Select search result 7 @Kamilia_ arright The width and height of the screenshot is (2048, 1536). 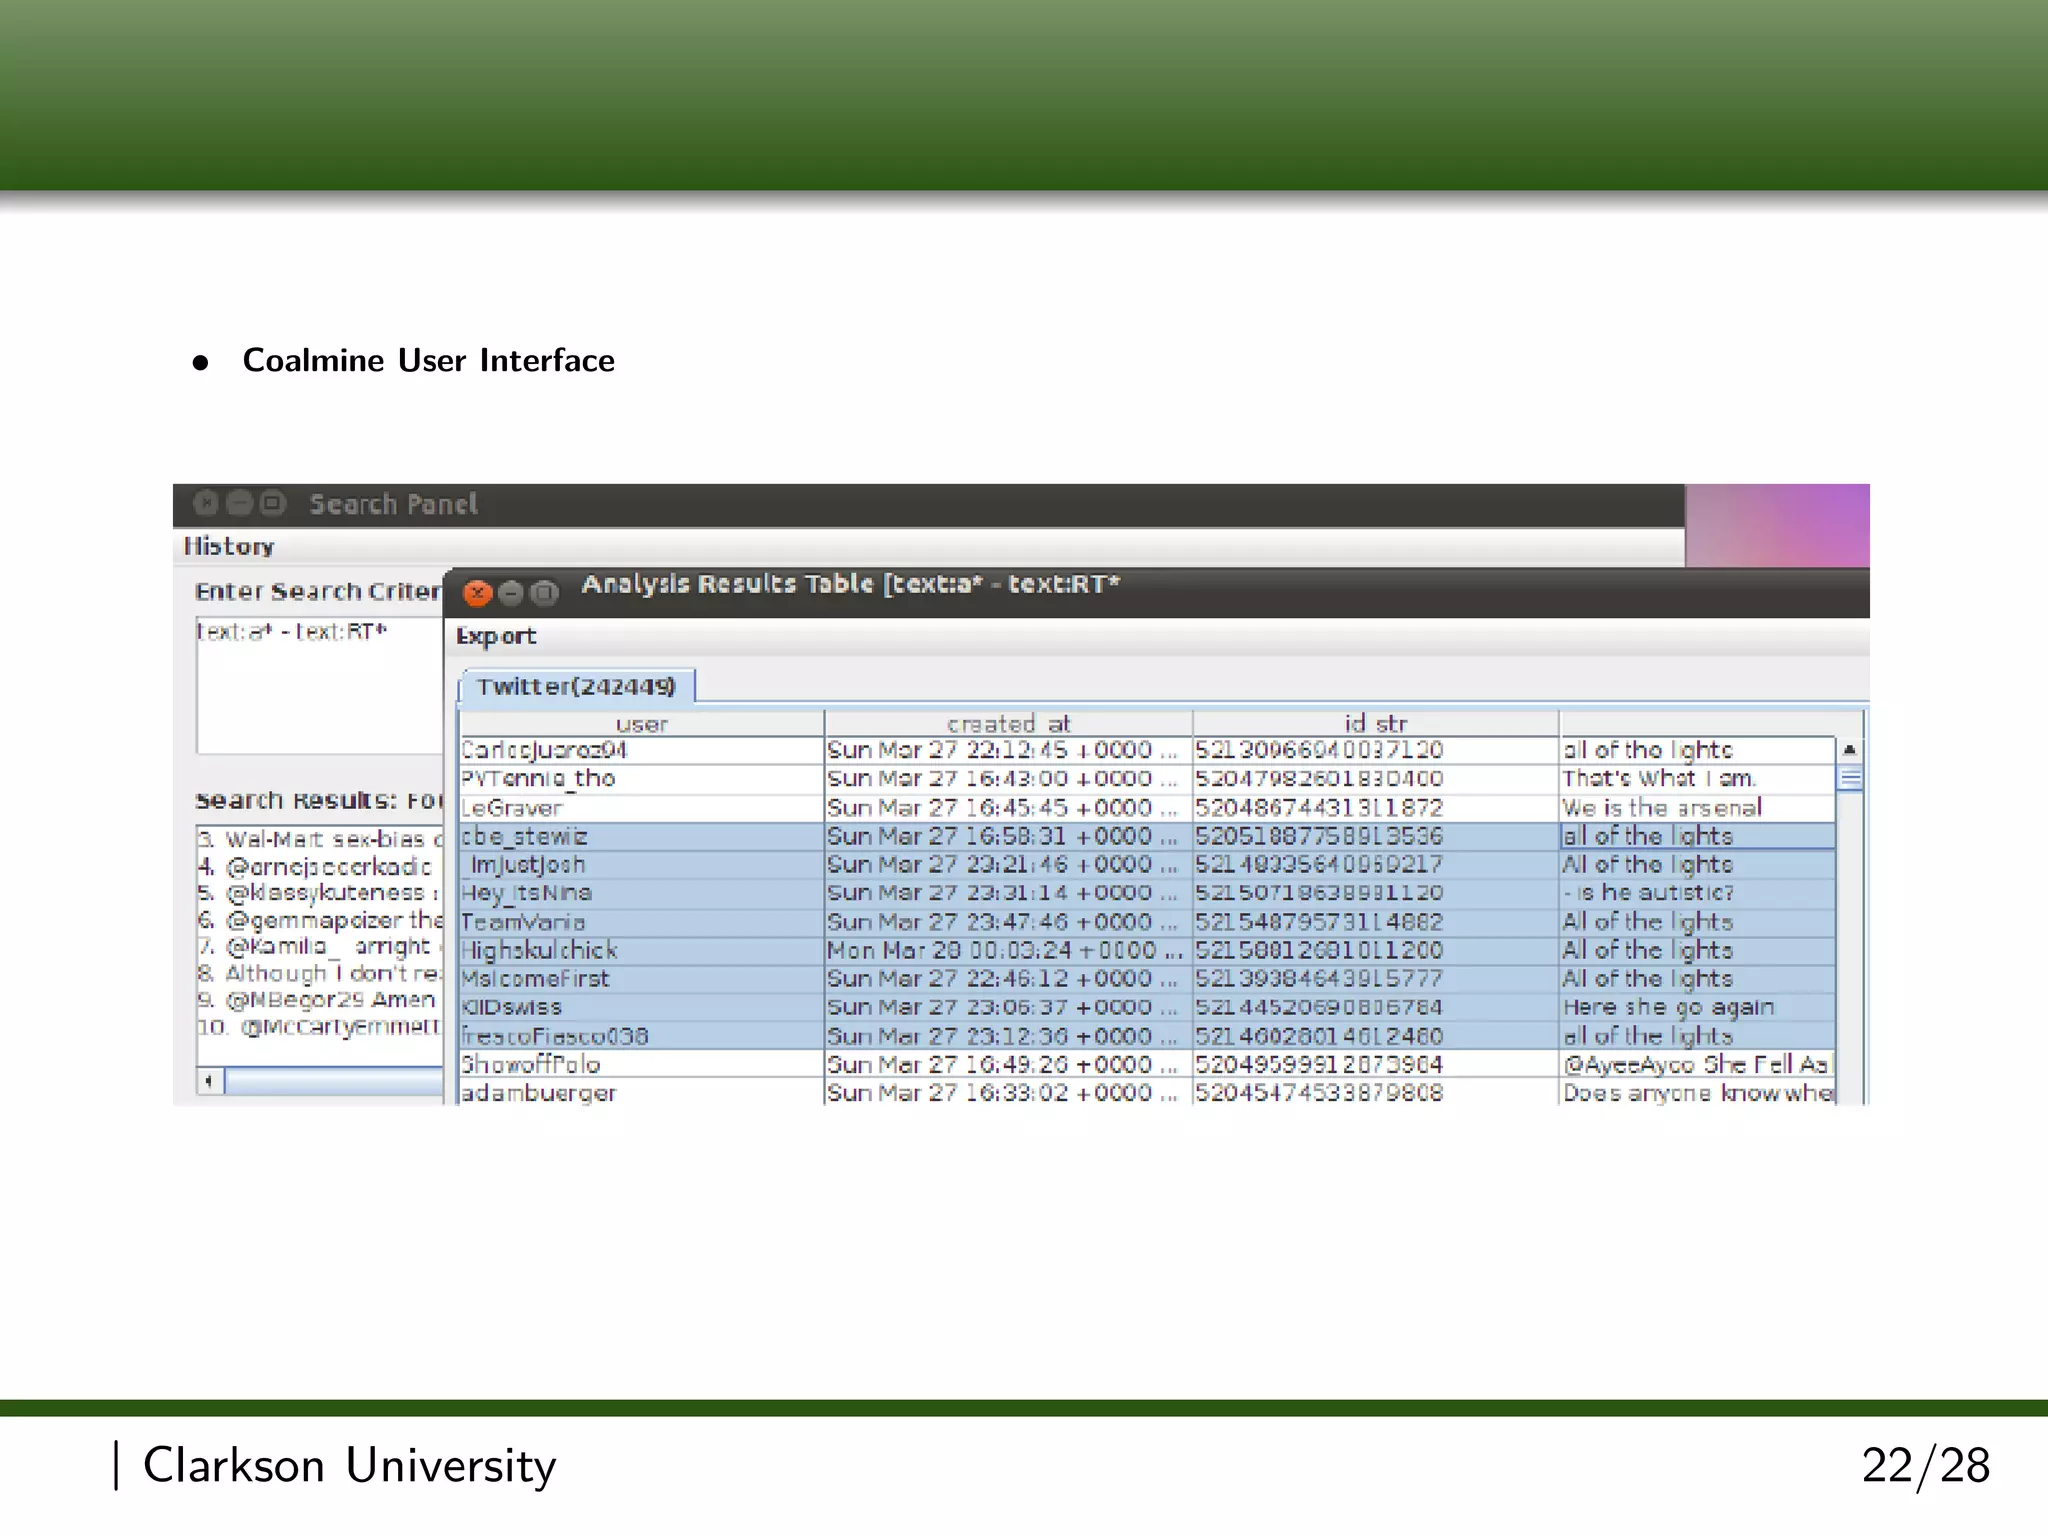click(320, 946)
